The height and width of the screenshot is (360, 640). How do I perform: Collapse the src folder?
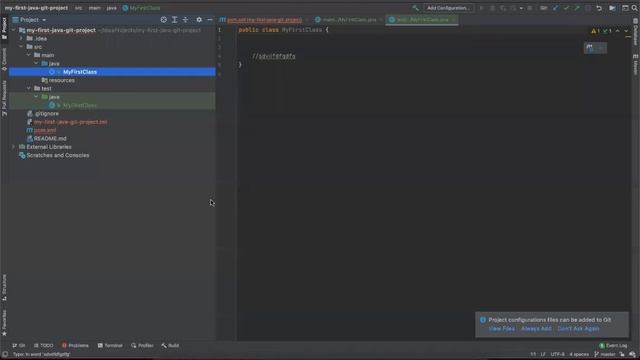[x=21, y=47]
